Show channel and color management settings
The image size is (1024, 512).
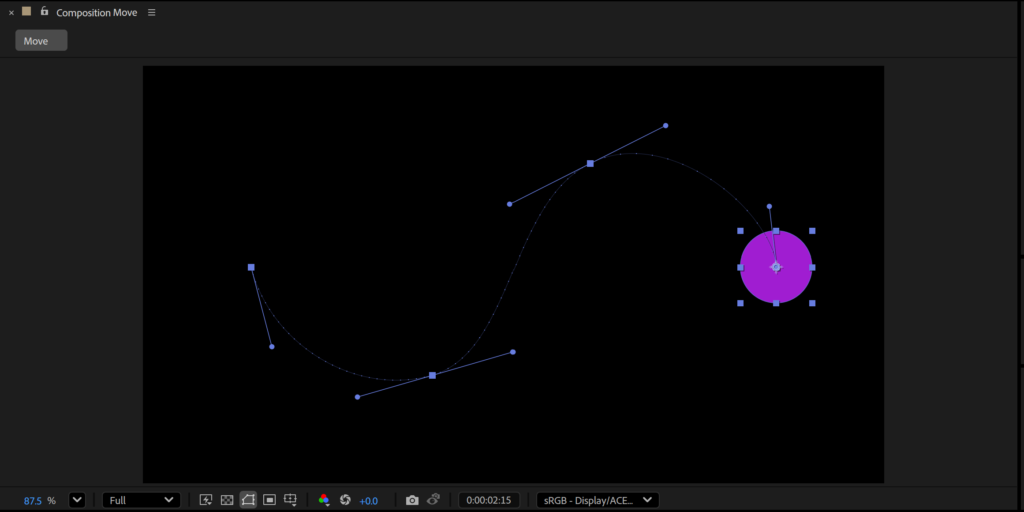(324, 500)
